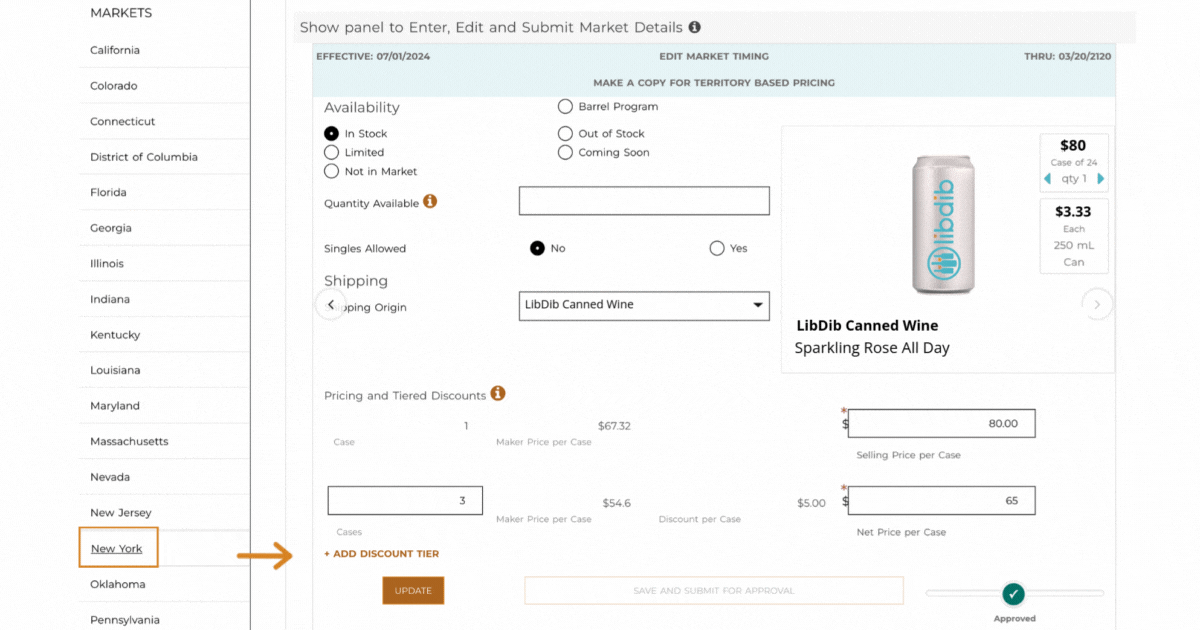Open the New York market
Screen dimensions: 1200x630
click(117, 548)
